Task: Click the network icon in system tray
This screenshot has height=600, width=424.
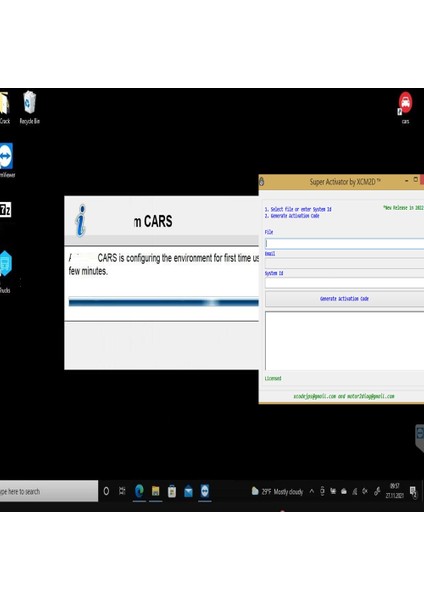Action: coord(354,491)
